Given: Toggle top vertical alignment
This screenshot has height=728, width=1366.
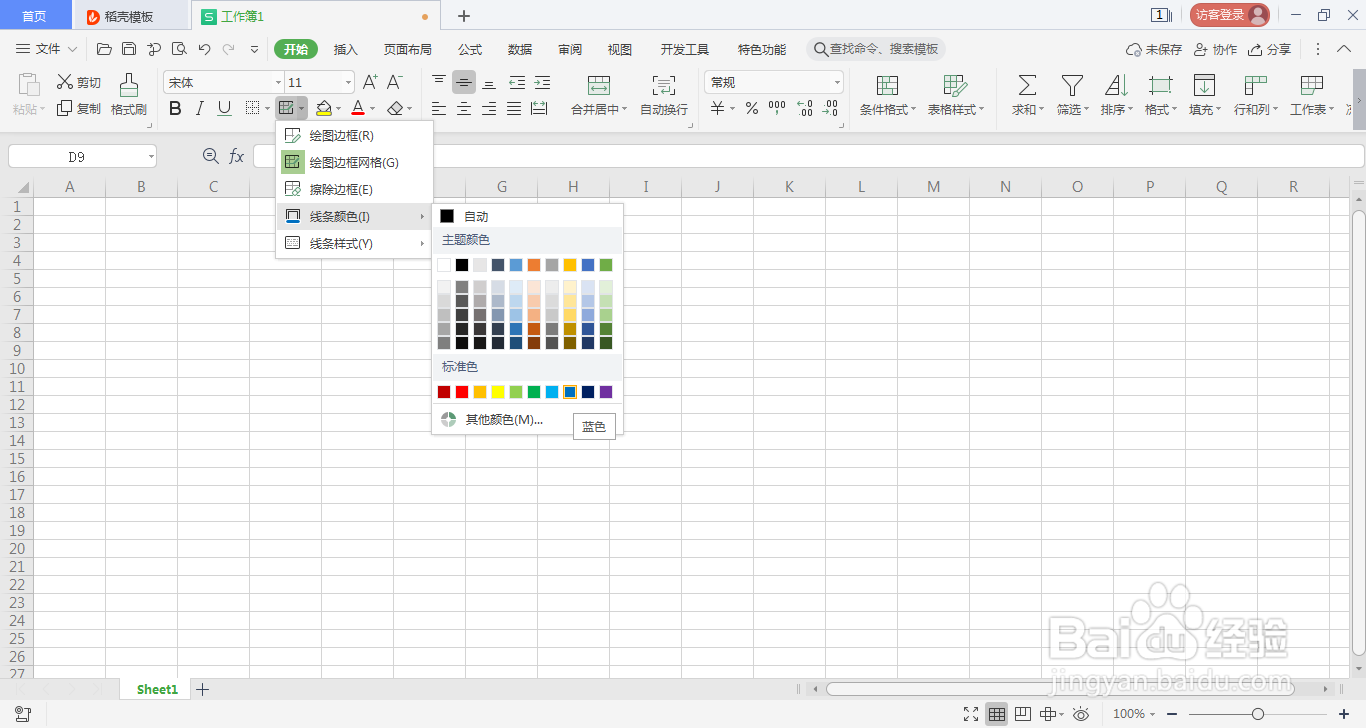Looking at the screenshot, I should pos(439,82).
